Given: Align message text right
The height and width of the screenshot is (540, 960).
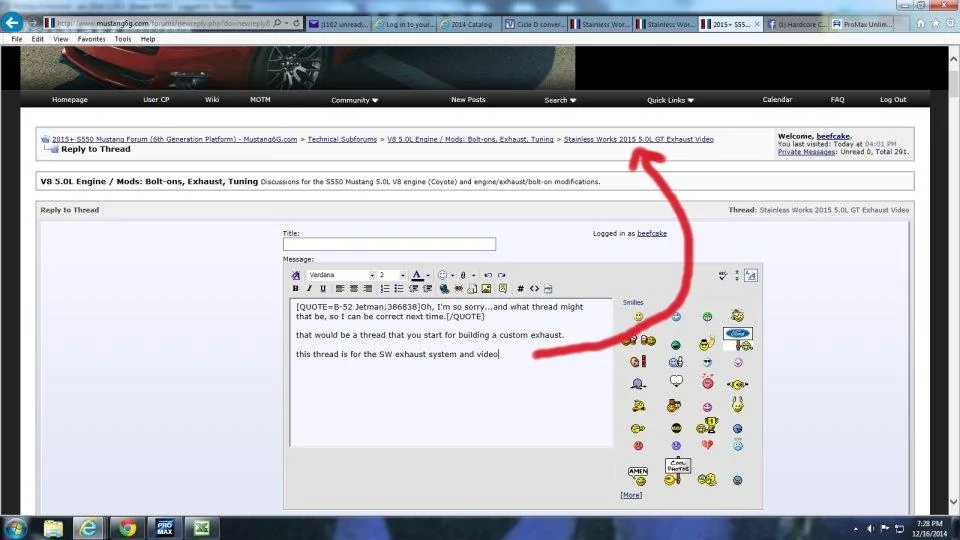Looking at the screenshot, I should point(367,288).
